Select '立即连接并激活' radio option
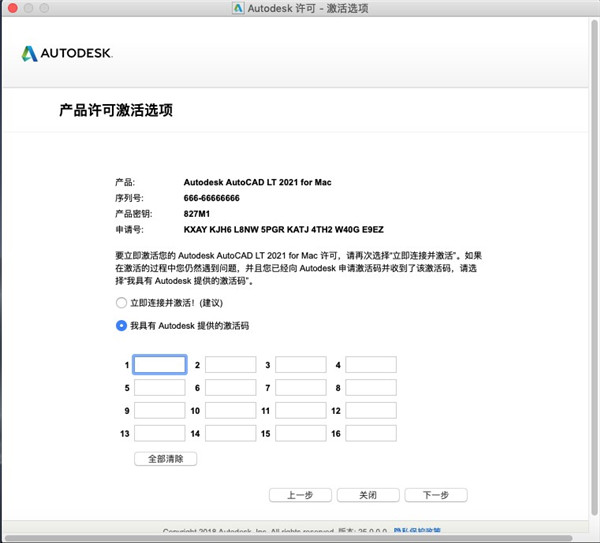Image resolution: width=600 pixels, height=543 pixels. 121,303
